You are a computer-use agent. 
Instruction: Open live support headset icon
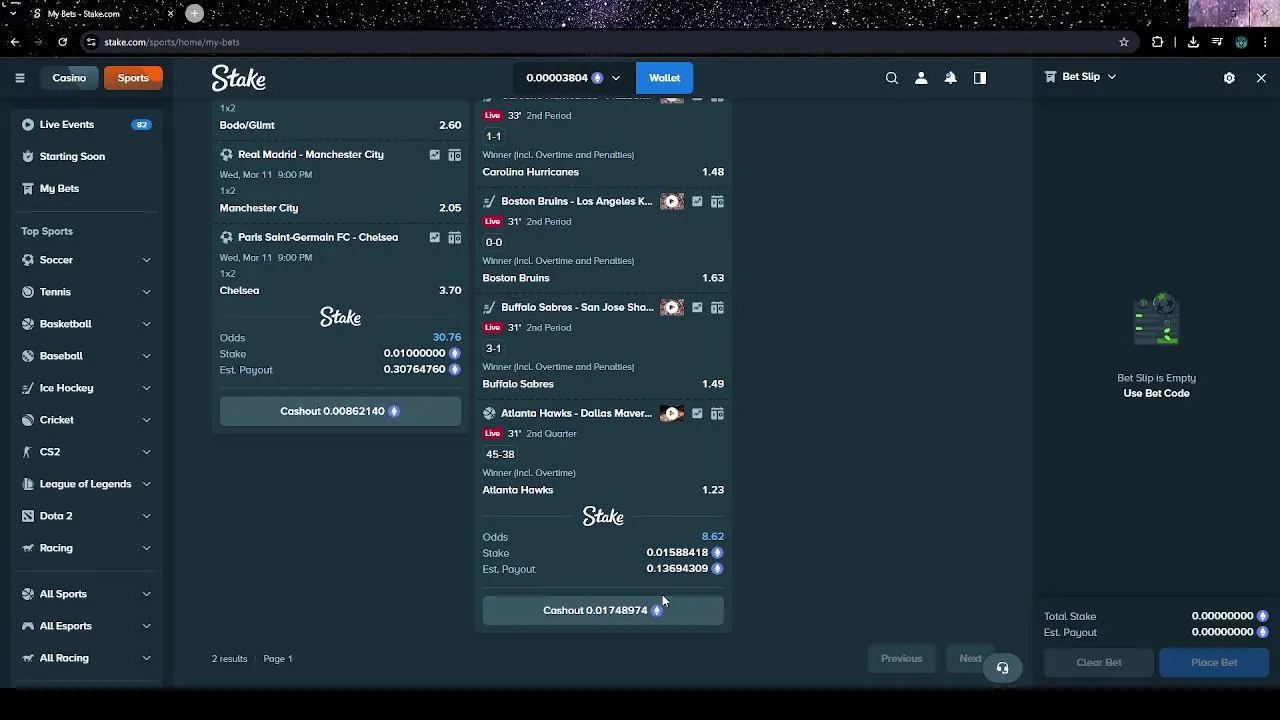(x=1003, y=668)
